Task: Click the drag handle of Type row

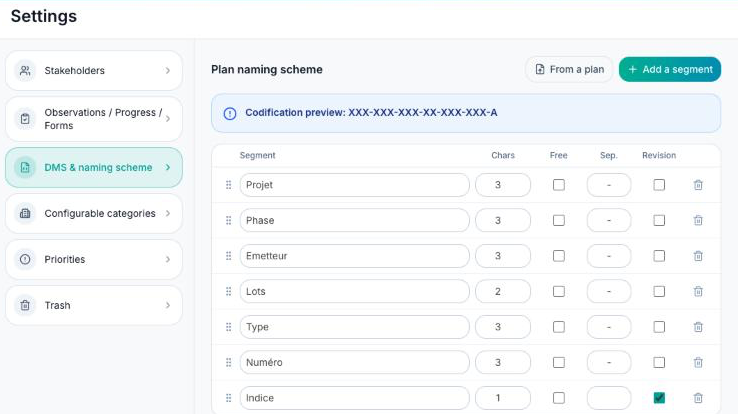Action: click(x=228, y=327)
